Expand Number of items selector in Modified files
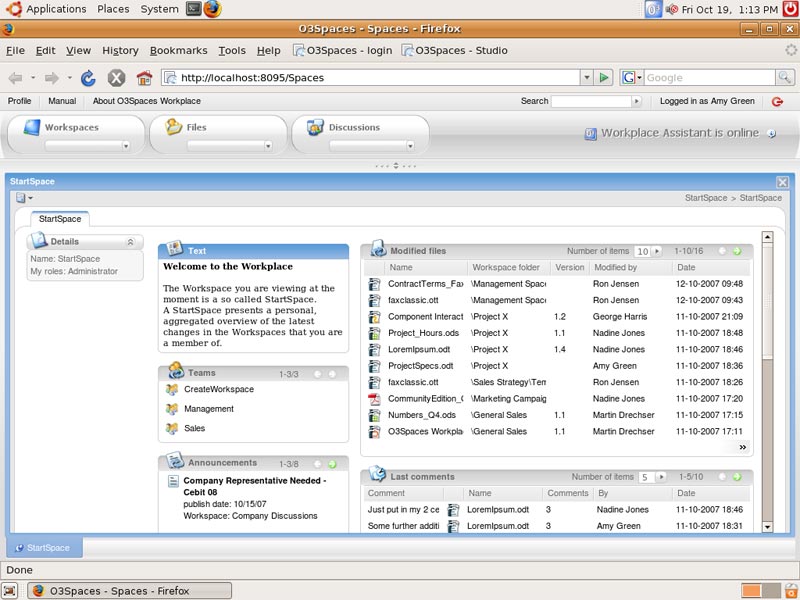The height and width of the screenshot is (600, 800). point(657,251)
